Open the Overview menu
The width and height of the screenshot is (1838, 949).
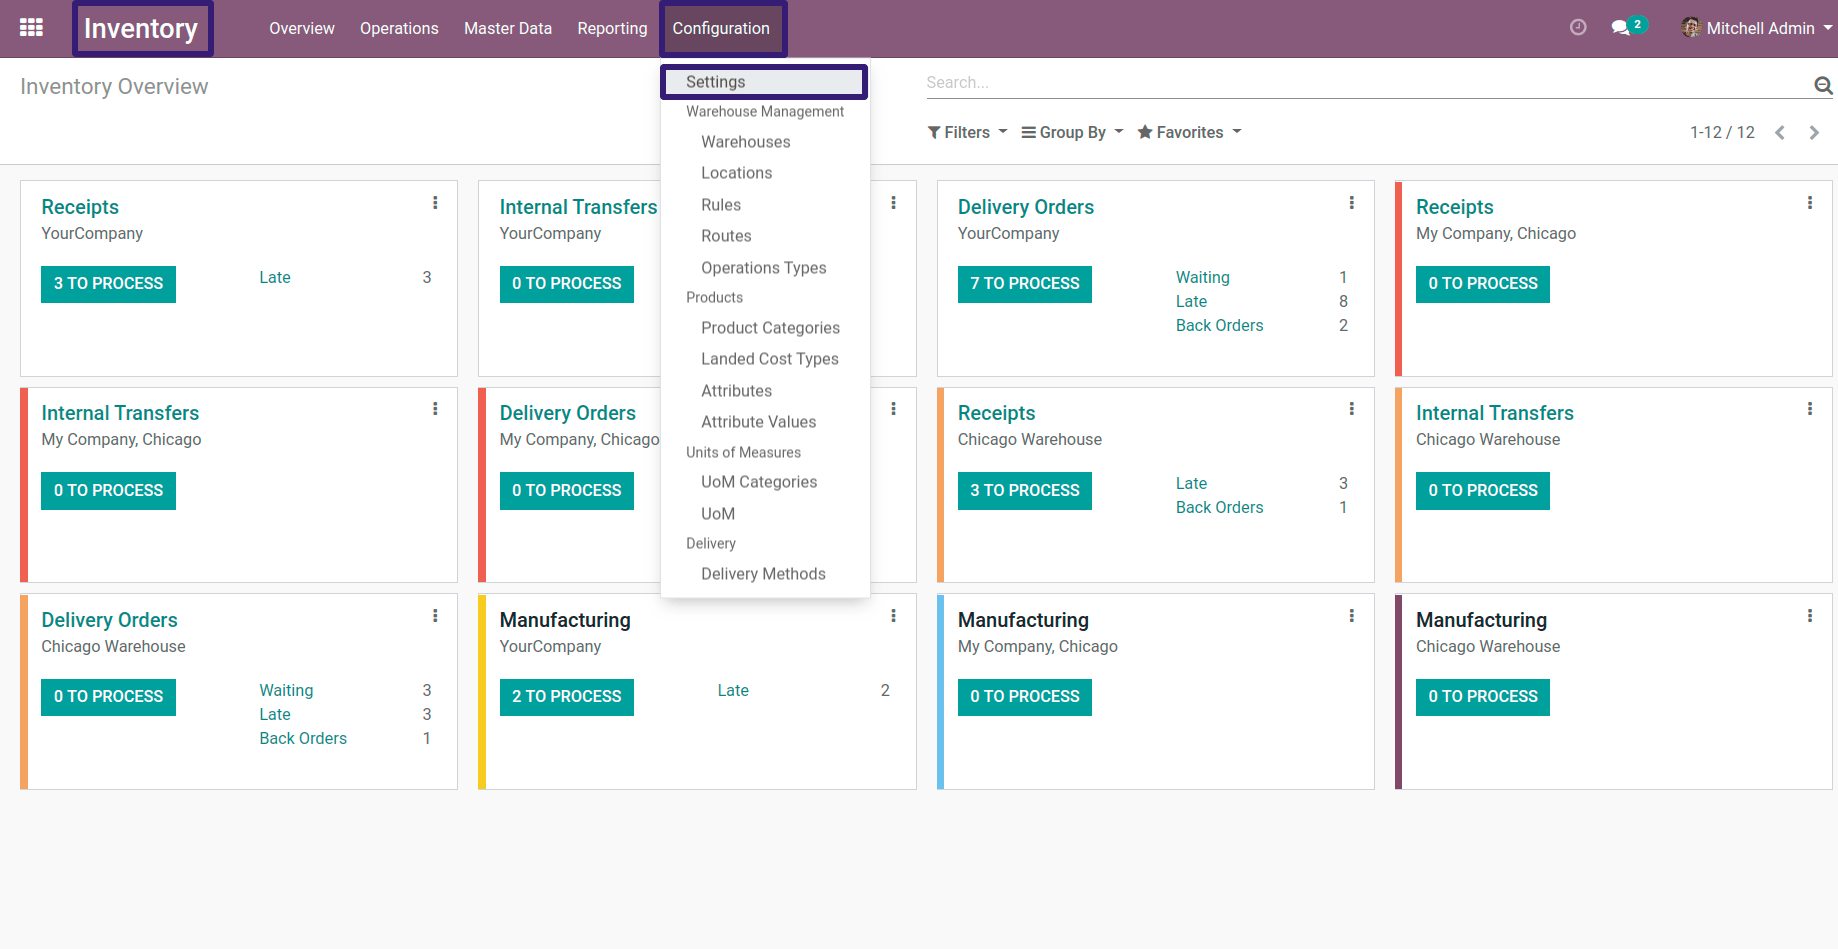(x=302, y=28)
